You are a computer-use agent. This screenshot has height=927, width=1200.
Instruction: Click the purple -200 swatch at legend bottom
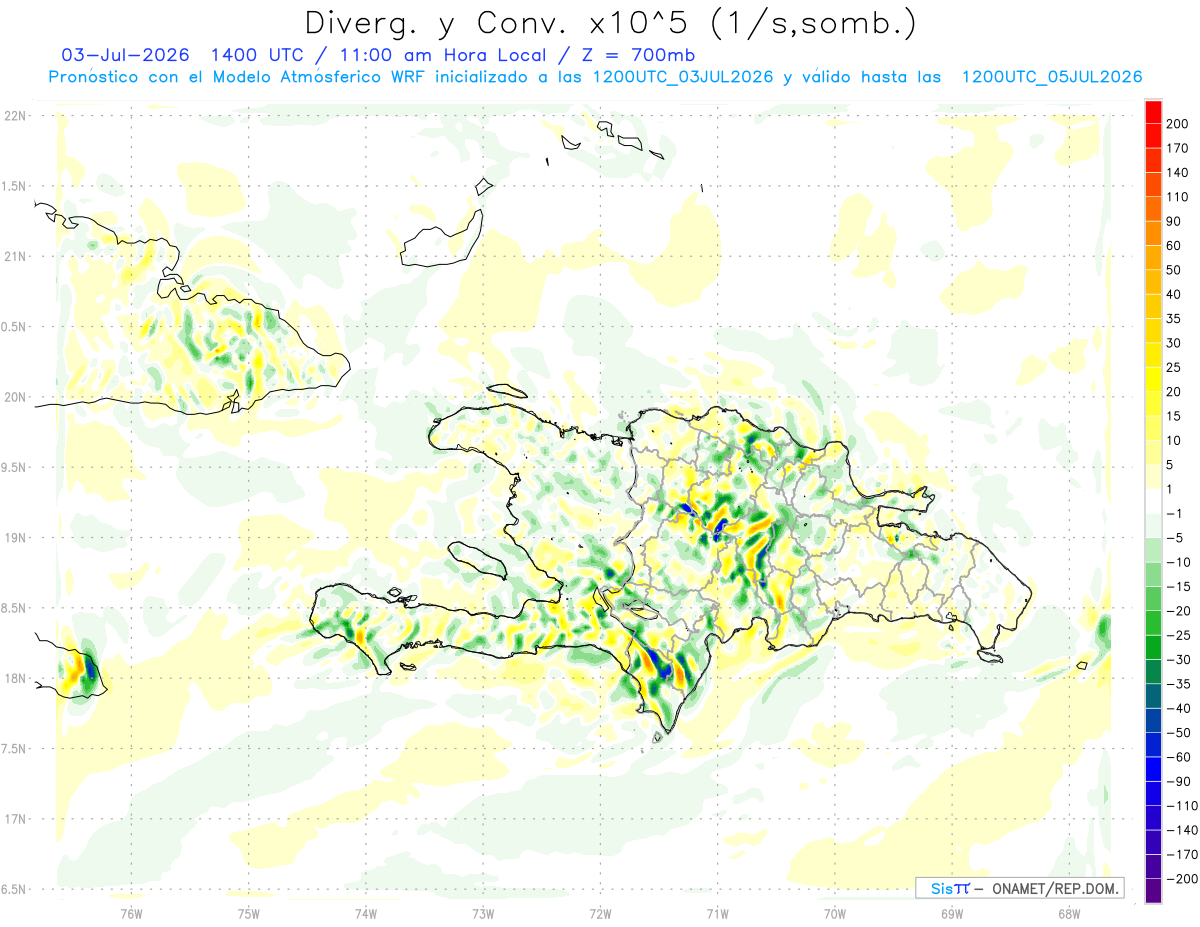click(x=1153, y=891)
